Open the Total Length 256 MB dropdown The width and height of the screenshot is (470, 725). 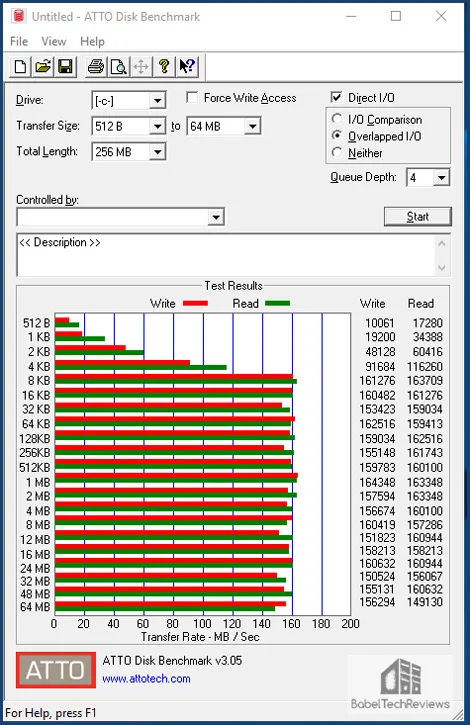[157, 152]
